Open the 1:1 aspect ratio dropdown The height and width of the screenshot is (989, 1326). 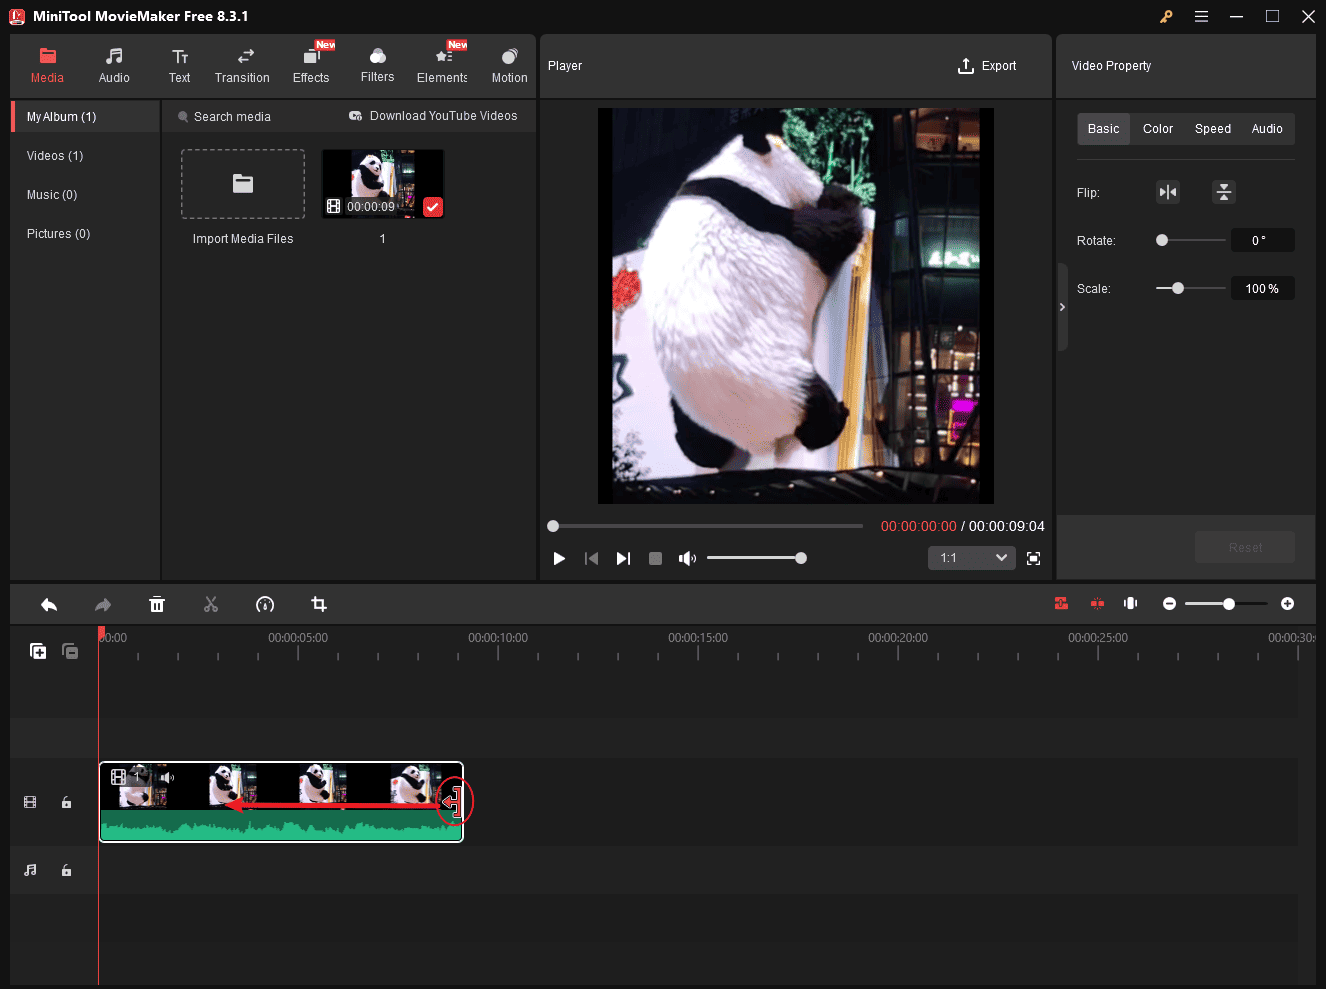coord(971,558)
